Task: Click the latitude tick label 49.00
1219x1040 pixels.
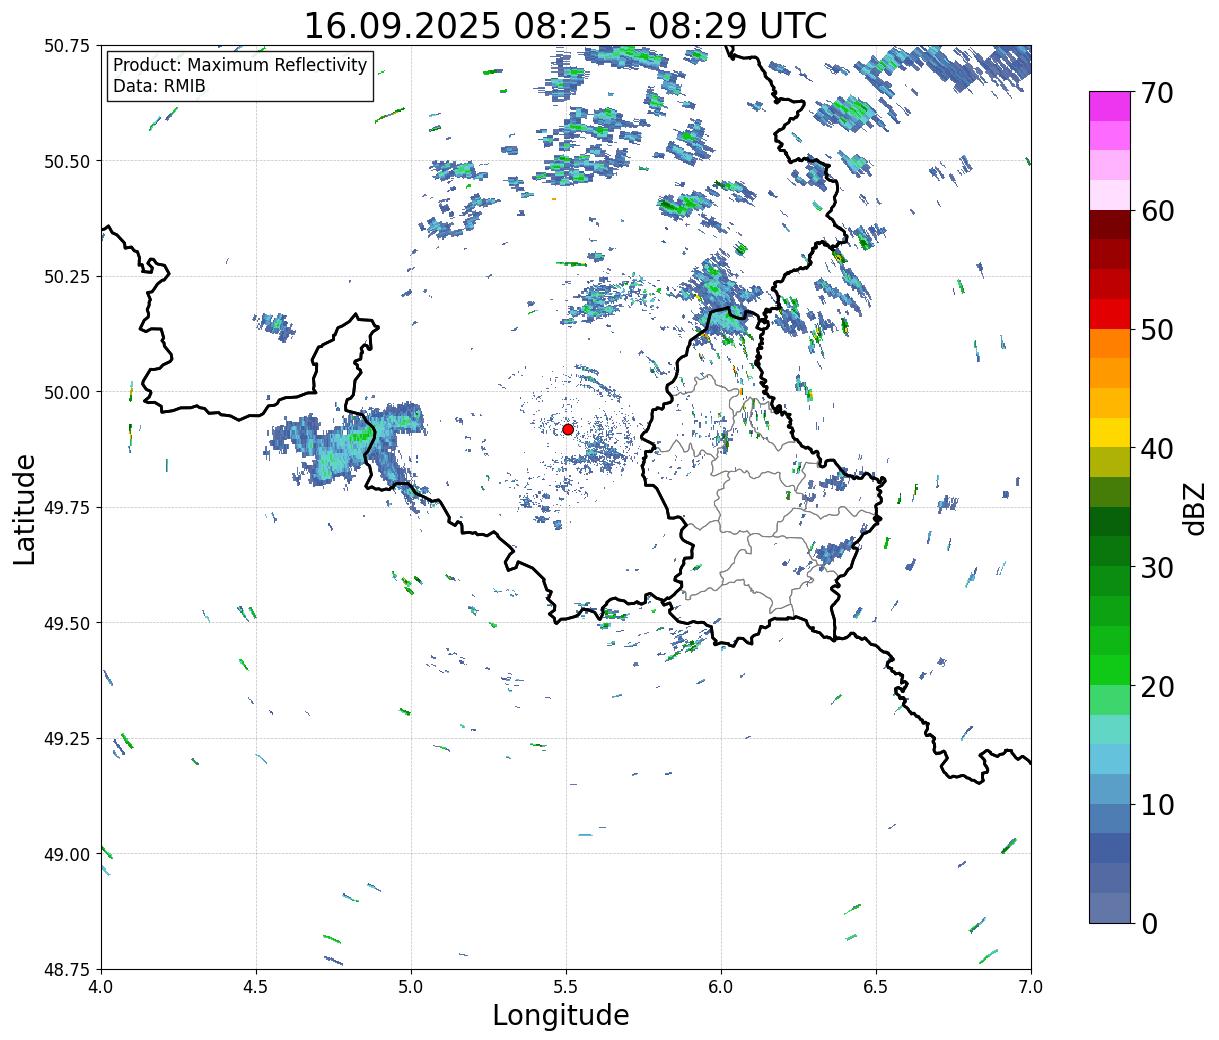Action: click(x=67, y=854)
